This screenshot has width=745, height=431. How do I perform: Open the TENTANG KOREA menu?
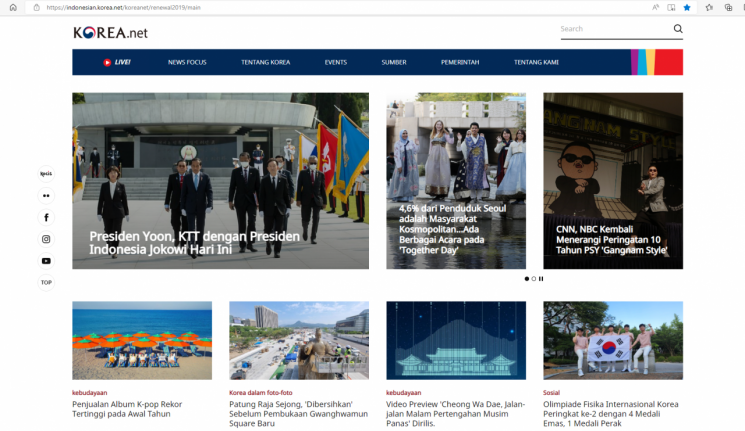tap(265, 62)
